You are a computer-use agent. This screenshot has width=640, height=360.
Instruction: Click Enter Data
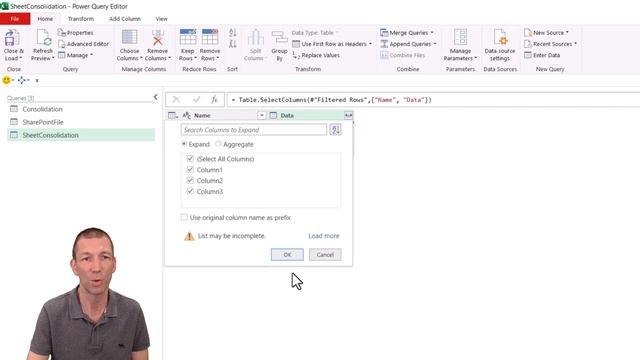click(542, 55)
